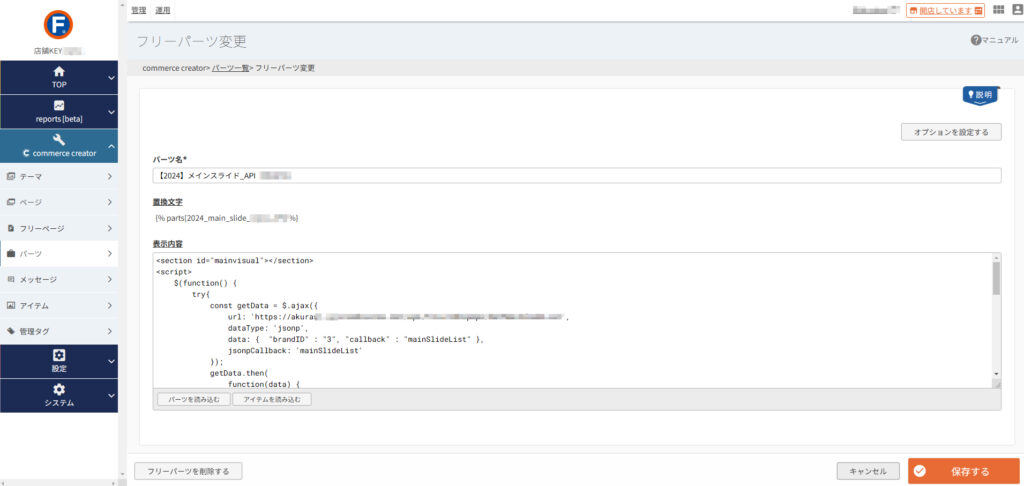This screenshot has width=1024, height=486.
Task: Select the テーマ sidebar item
Action: [x=59, y=176]
